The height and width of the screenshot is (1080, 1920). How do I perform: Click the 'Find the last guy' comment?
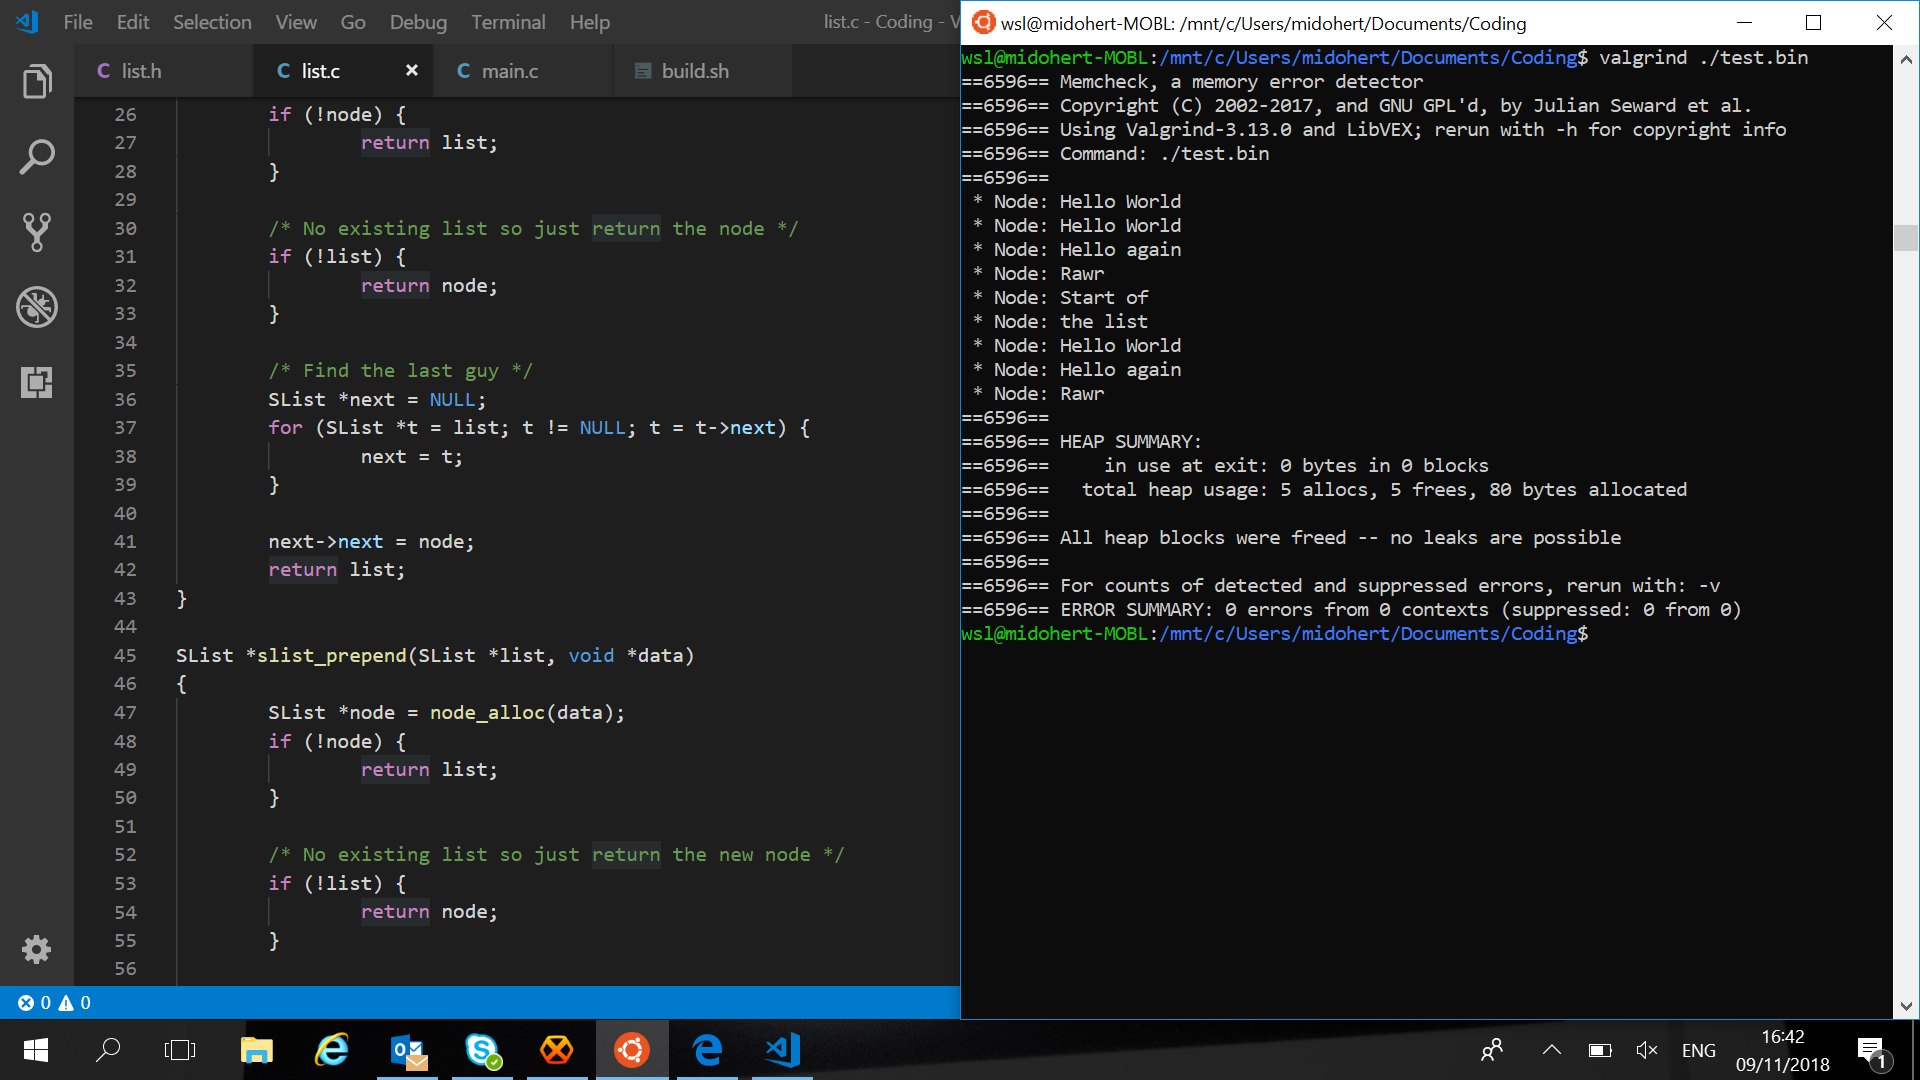click(400, 370)
